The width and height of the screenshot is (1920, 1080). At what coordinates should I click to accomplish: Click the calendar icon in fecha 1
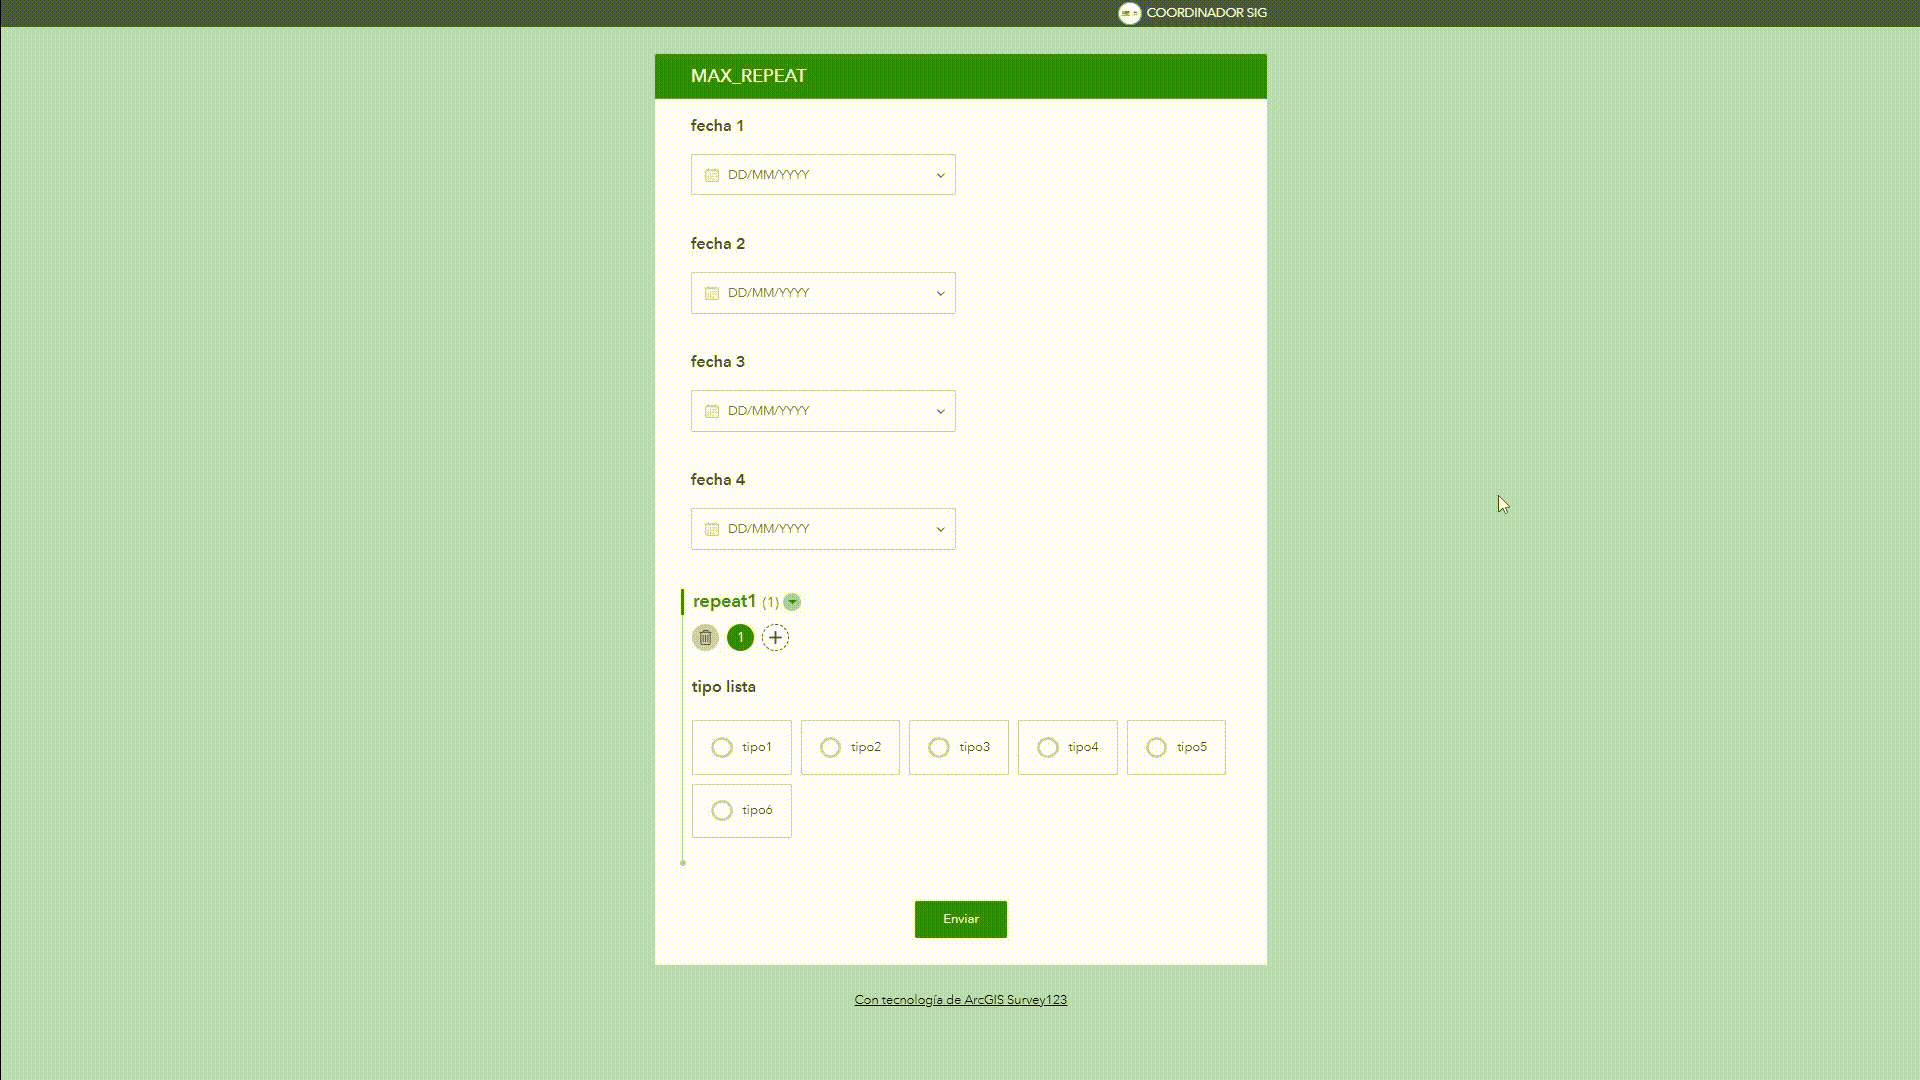[712, 175]
